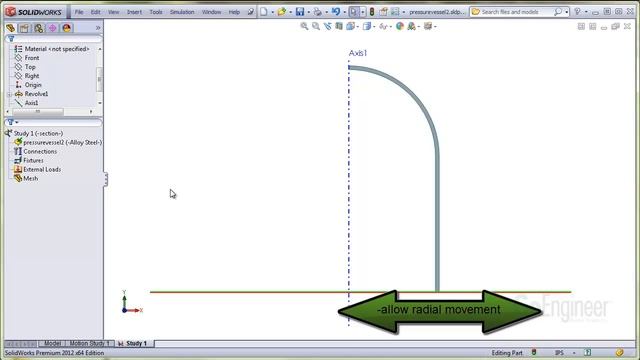This screenshot has width=640, height=360.
Task: Open the View Orientation dropdown arrow
Action: [358, 27]
